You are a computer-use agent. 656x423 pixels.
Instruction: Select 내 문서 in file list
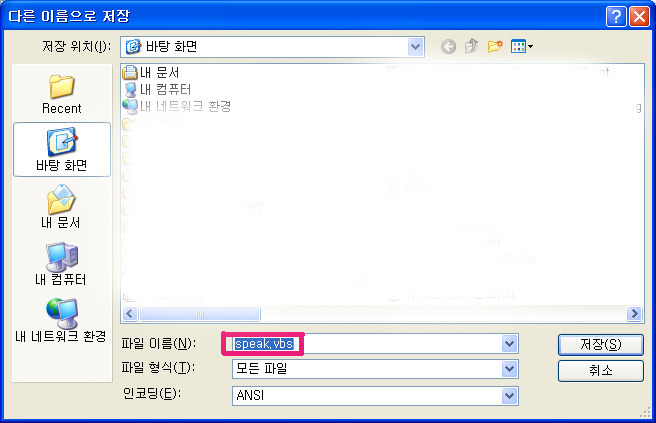(x=151, y=72)
